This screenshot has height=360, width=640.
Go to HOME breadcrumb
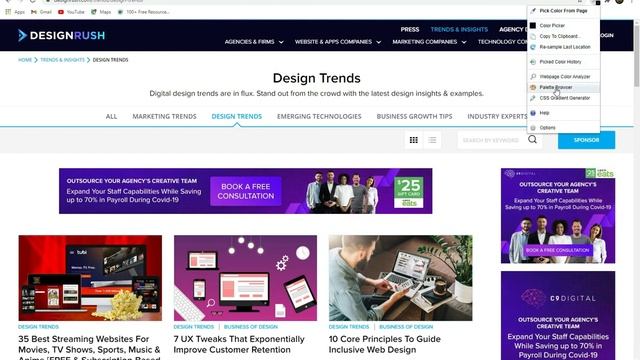pos(25,60)
